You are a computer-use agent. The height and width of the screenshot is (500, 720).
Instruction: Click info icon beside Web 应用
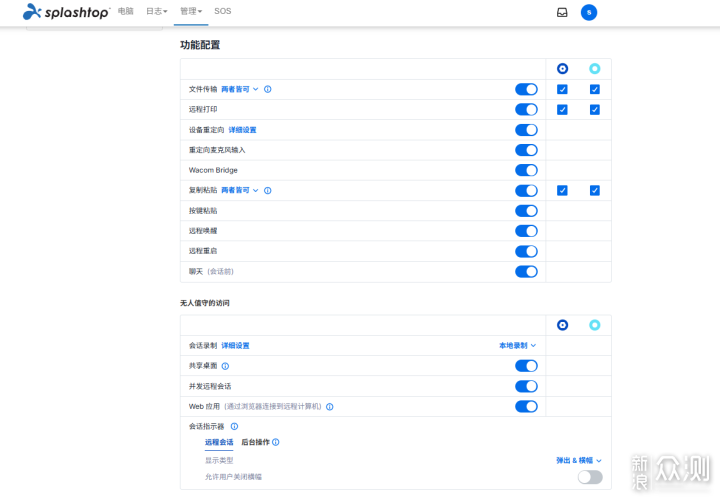click(330, 406)
